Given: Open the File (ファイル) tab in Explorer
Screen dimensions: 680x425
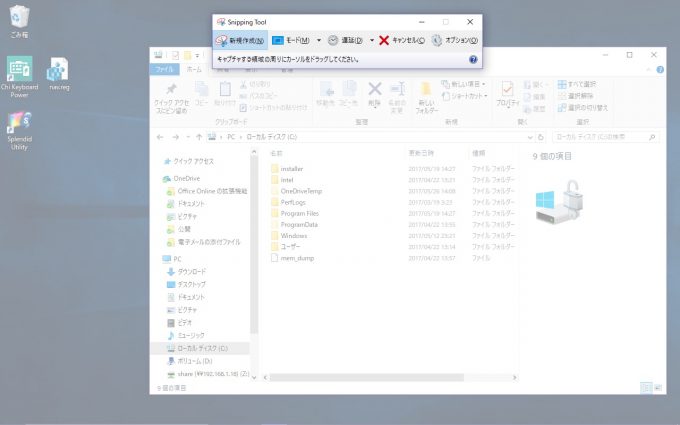Looking at the screenshot, I should point(164,69).
